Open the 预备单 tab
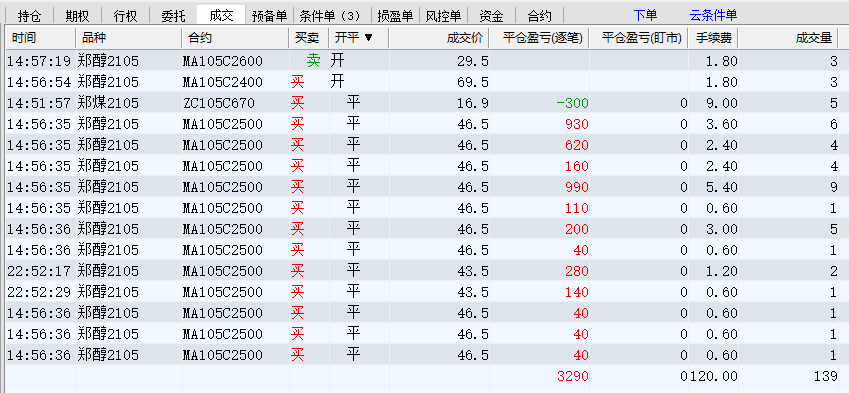The width and height of the screenshot is (849, 393). click(x=269, y=15)
